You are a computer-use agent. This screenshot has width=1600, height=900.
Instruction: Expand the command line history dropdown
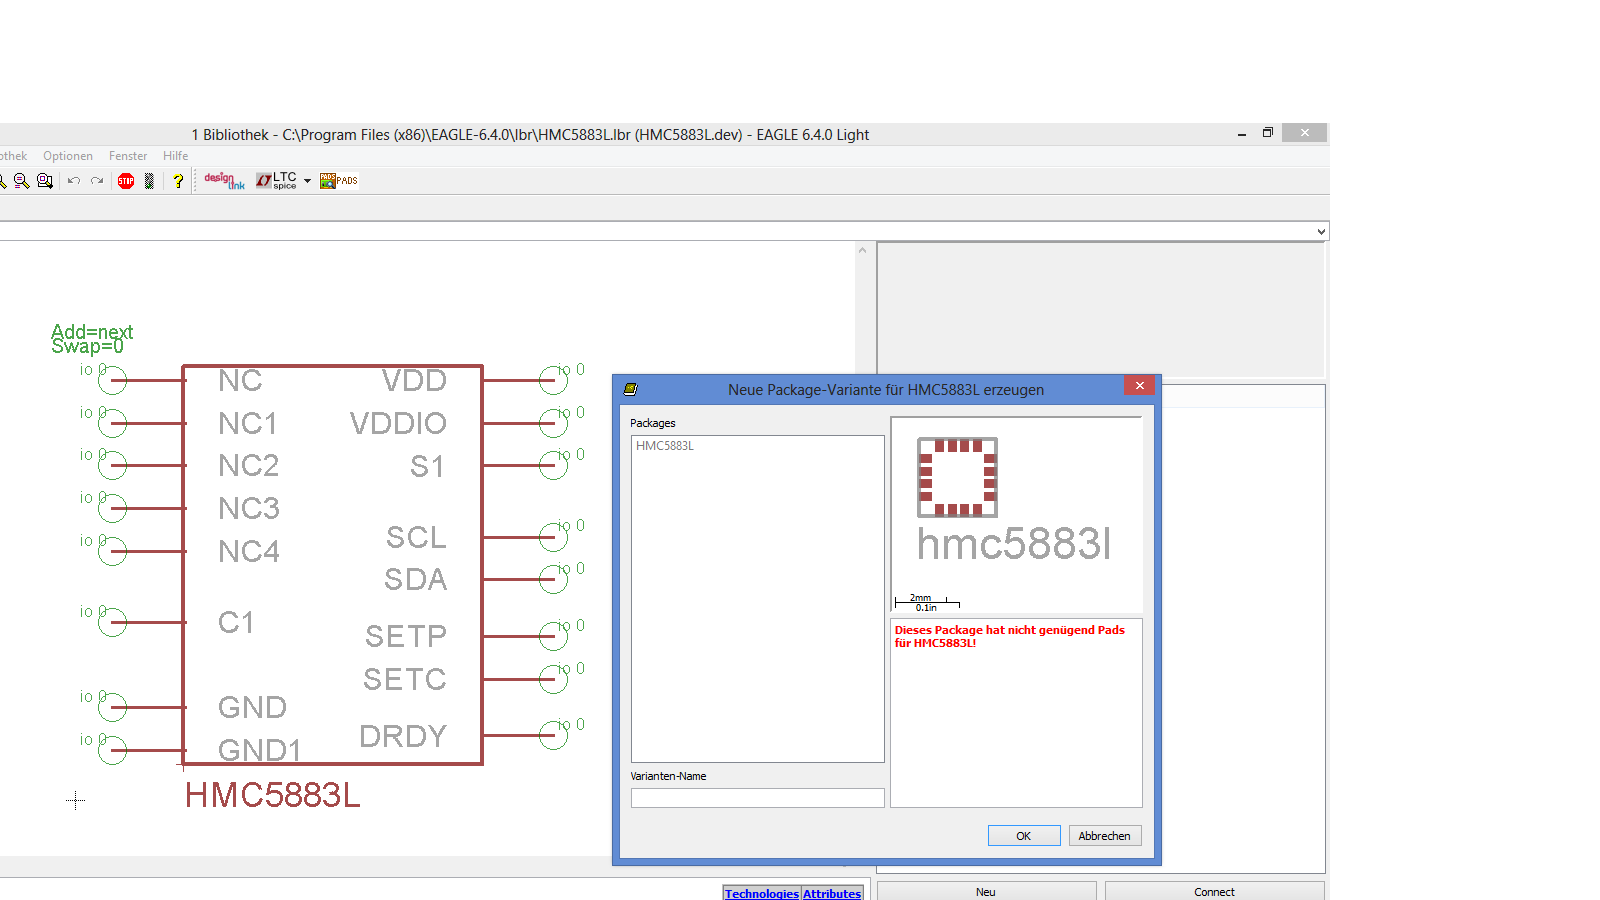[1321, 231]
